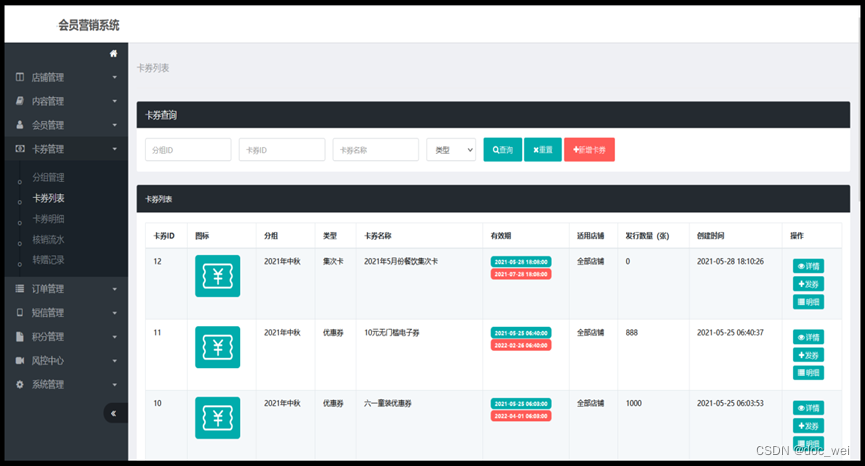View 详情 for card ID 11

coord(808,337)
